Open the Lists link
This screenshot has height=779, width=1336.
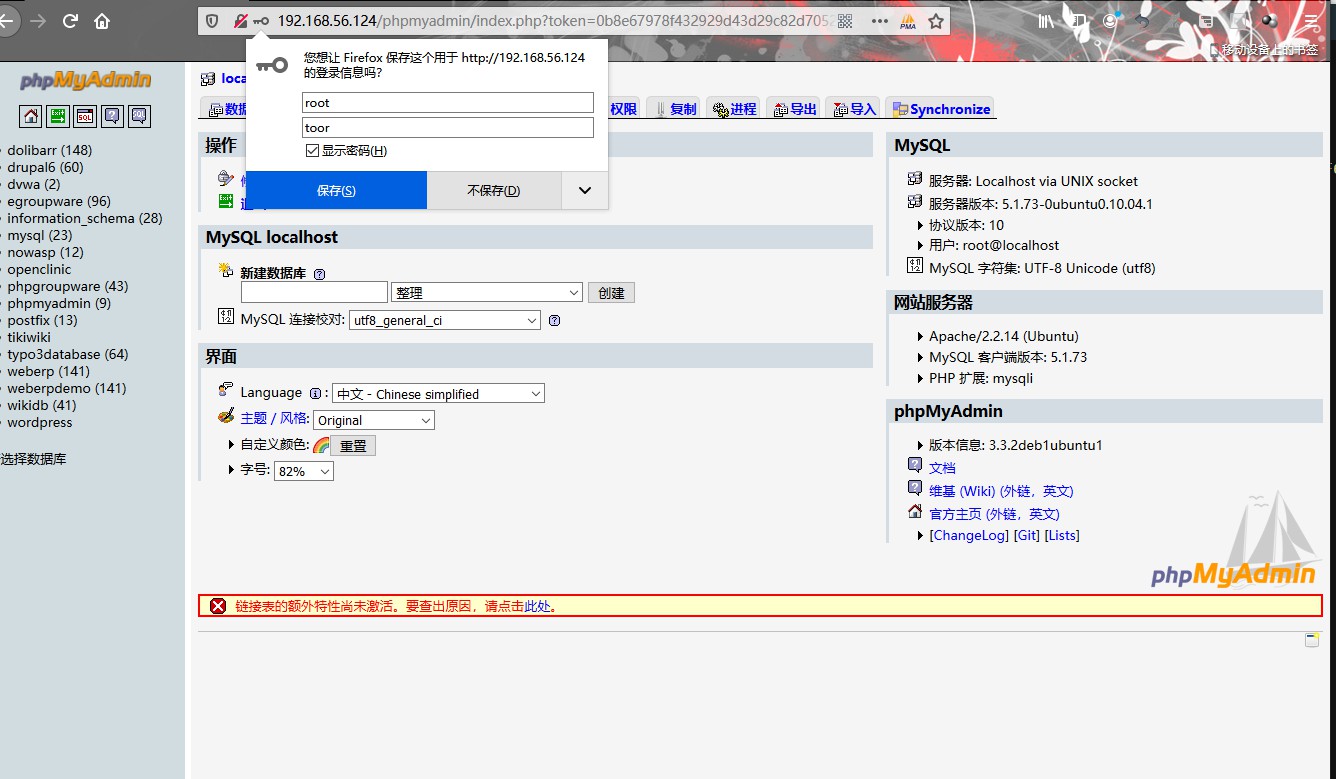pyautogui.click(x=1062, y=535)
